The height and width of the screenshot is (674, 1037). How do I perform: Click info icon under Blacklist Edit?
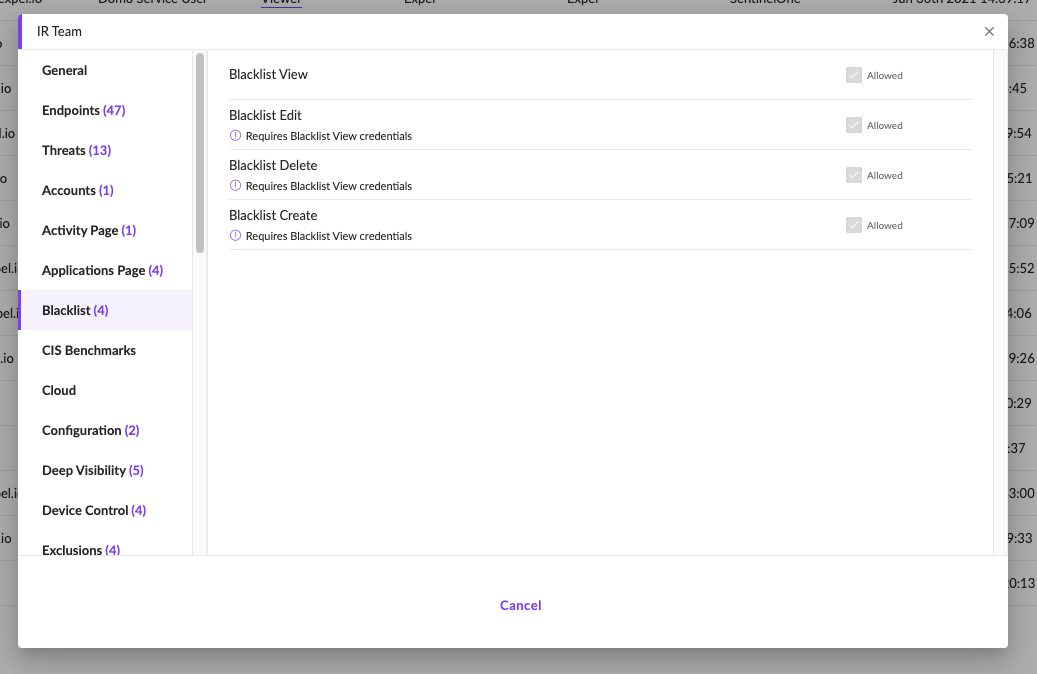[x=235, y=136]
